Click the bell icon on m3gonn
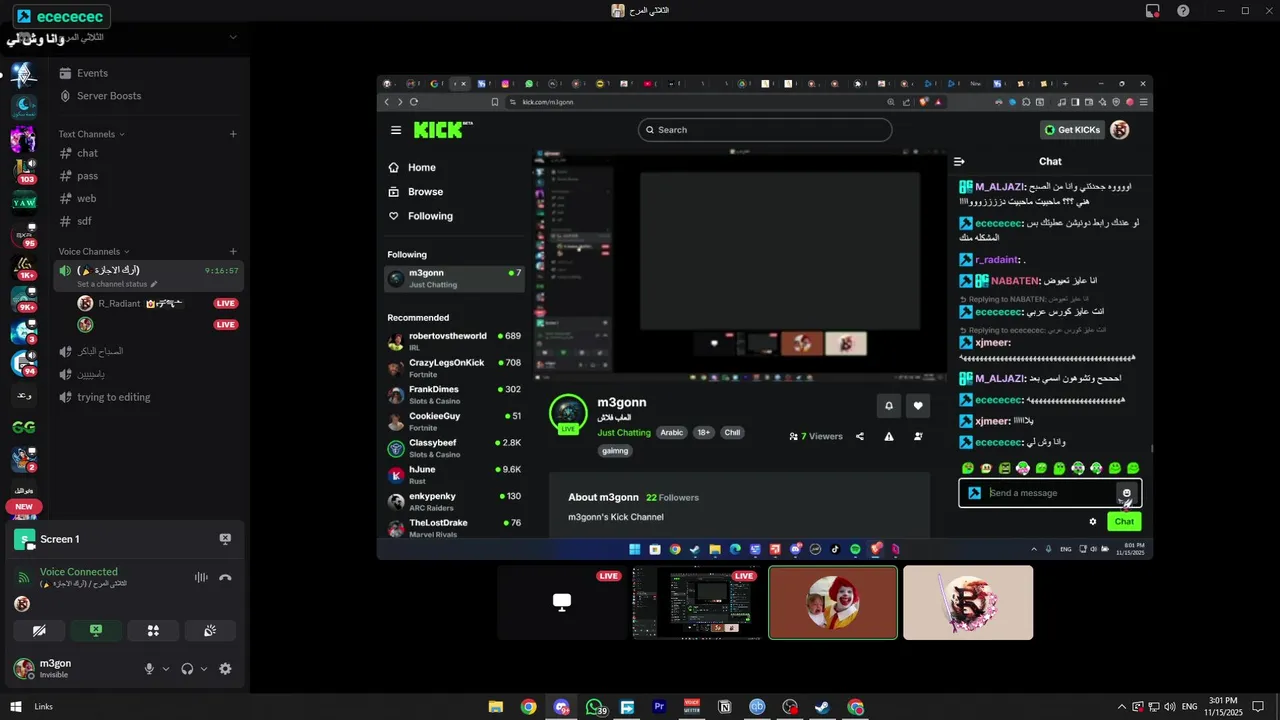Image resolution: width=1280 pixels, height=720 pixels. coord(888,406)
